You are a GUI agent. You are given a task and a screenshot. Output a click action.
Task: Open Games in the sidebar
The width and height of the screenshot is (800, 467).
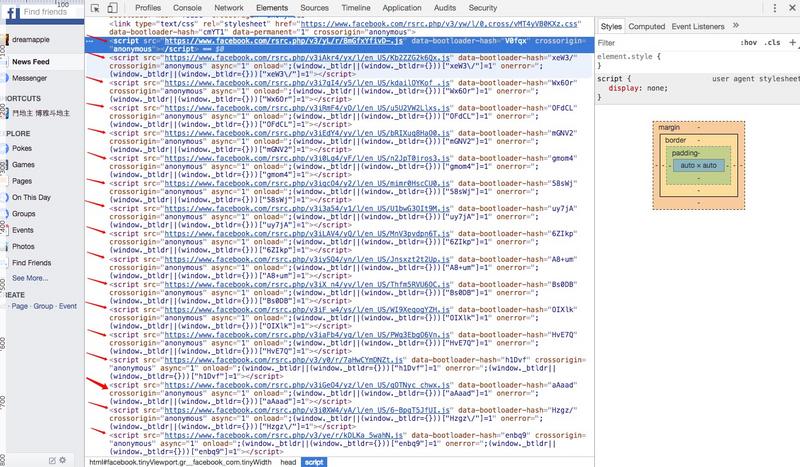[23, 164]
